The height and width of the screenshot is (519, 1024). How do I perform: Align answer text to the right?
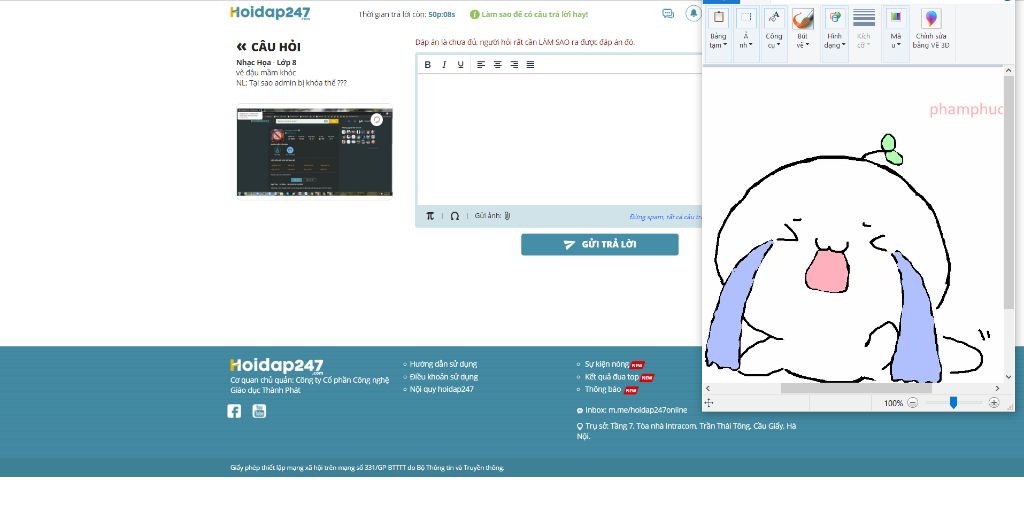[x=514, y=65]
